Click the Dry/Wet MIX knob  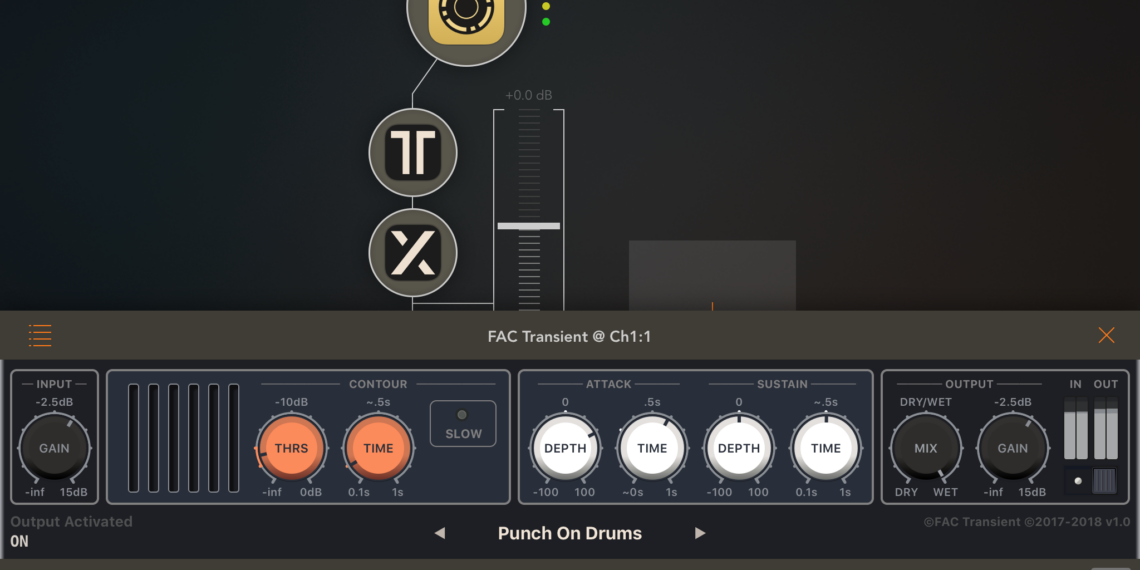tap(926, 448)
